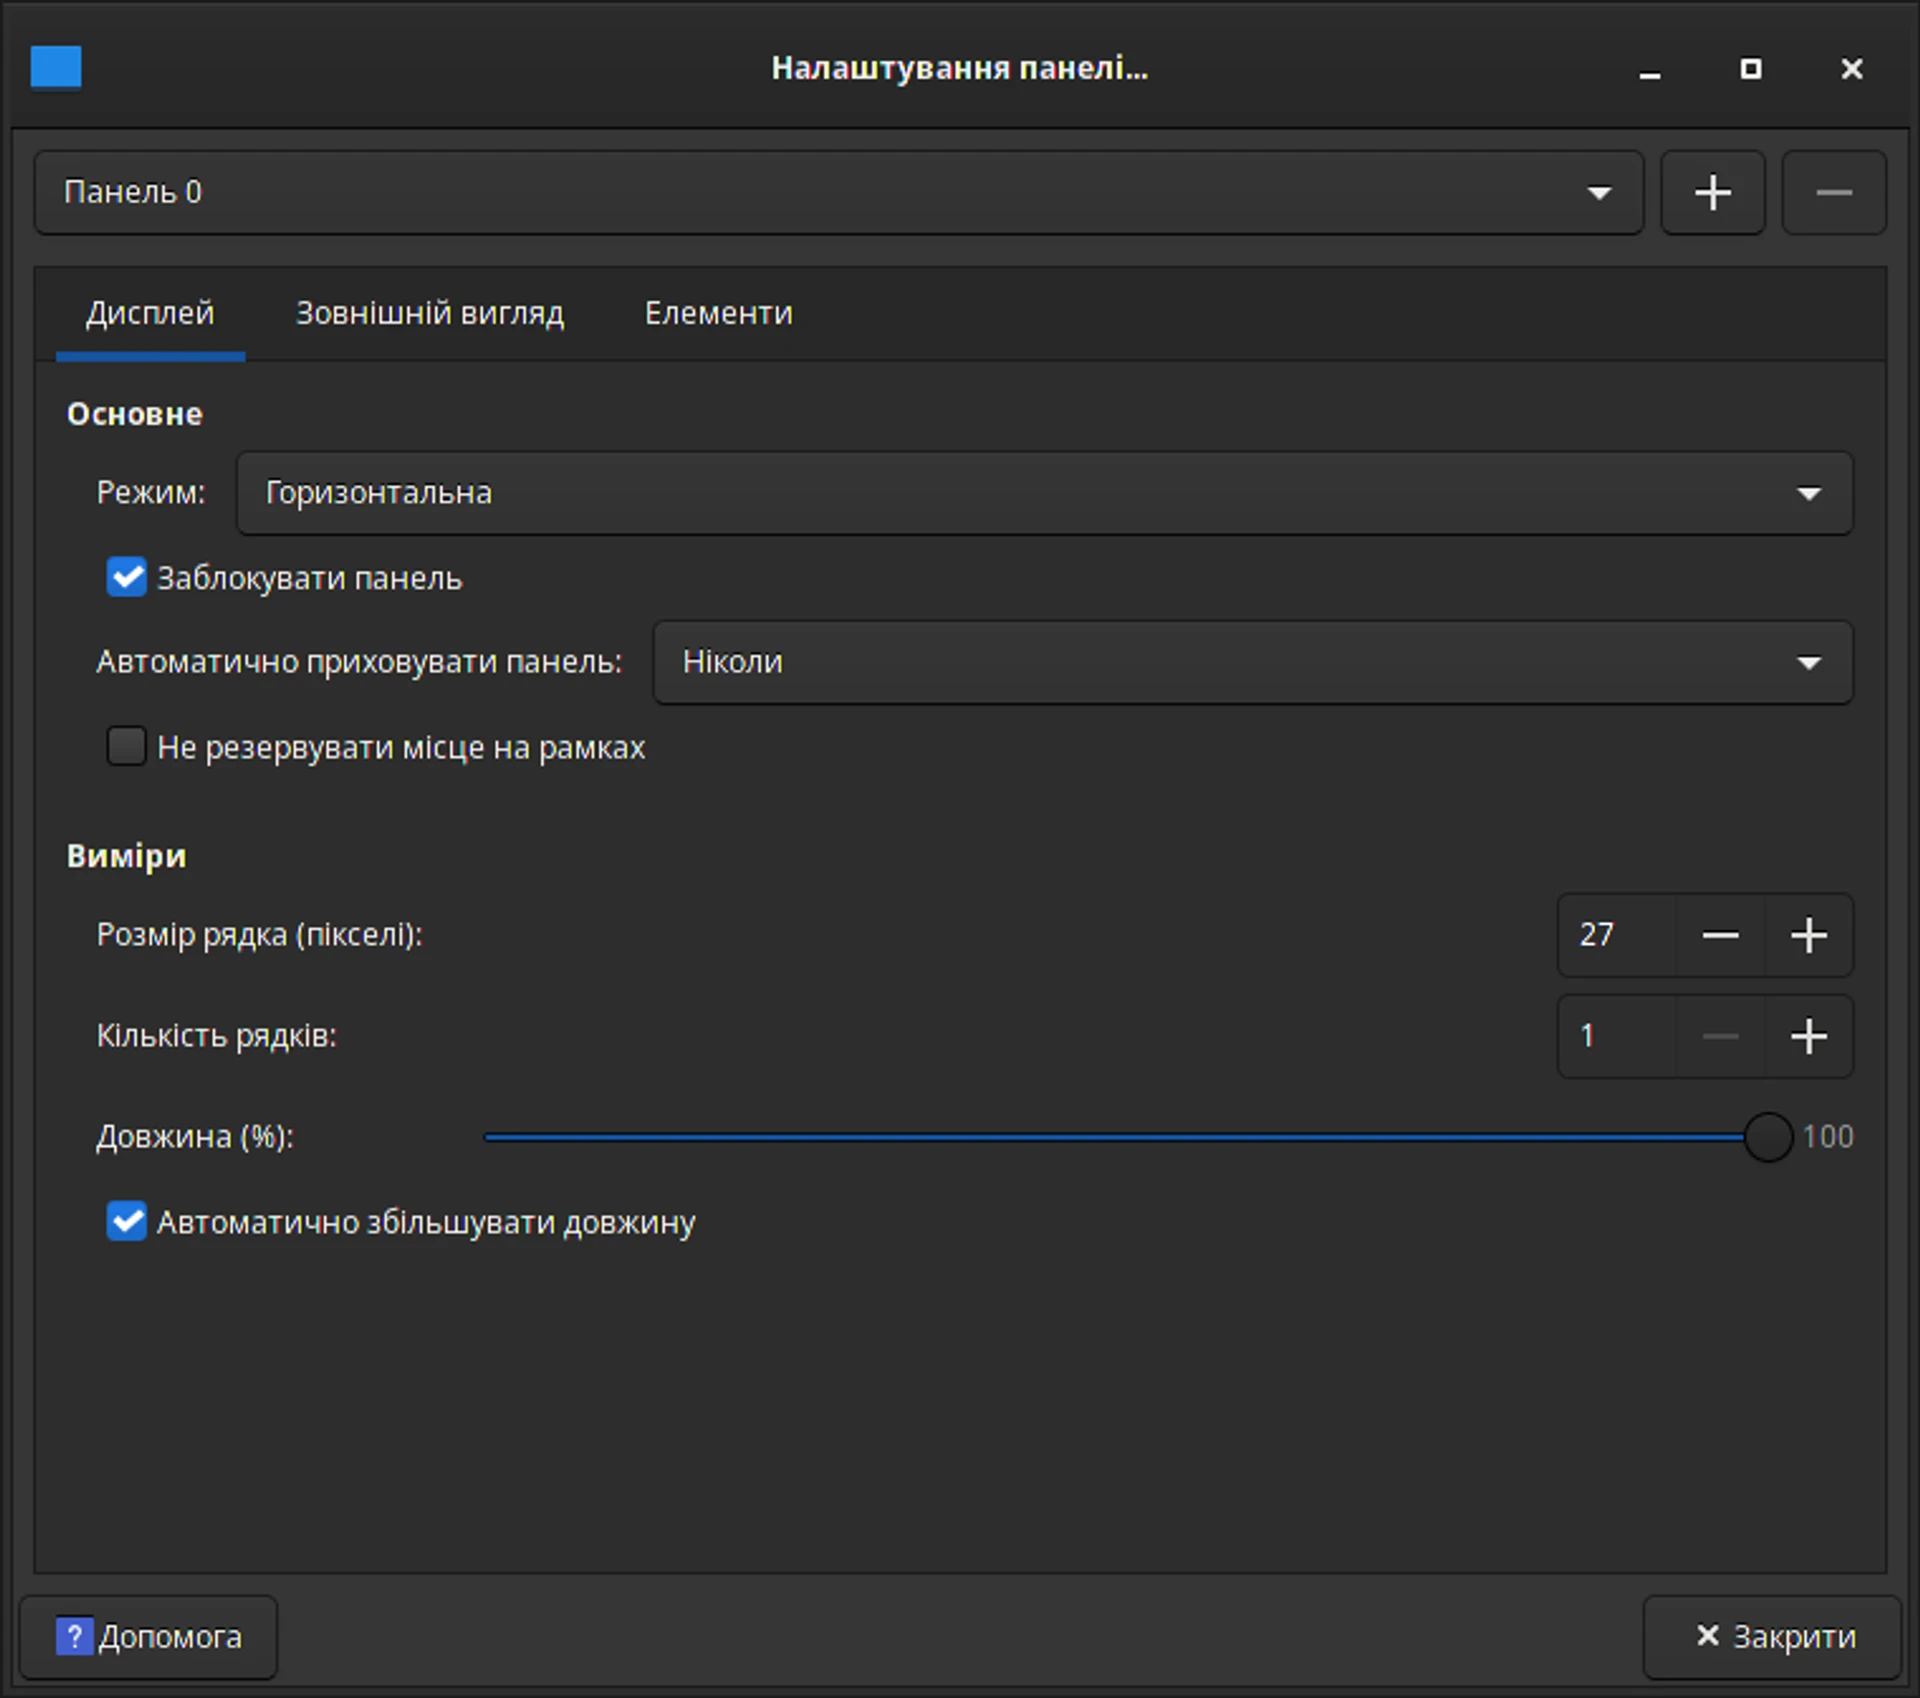
Task: Click the Допомога help button
Action: [x=149, y=1637]
